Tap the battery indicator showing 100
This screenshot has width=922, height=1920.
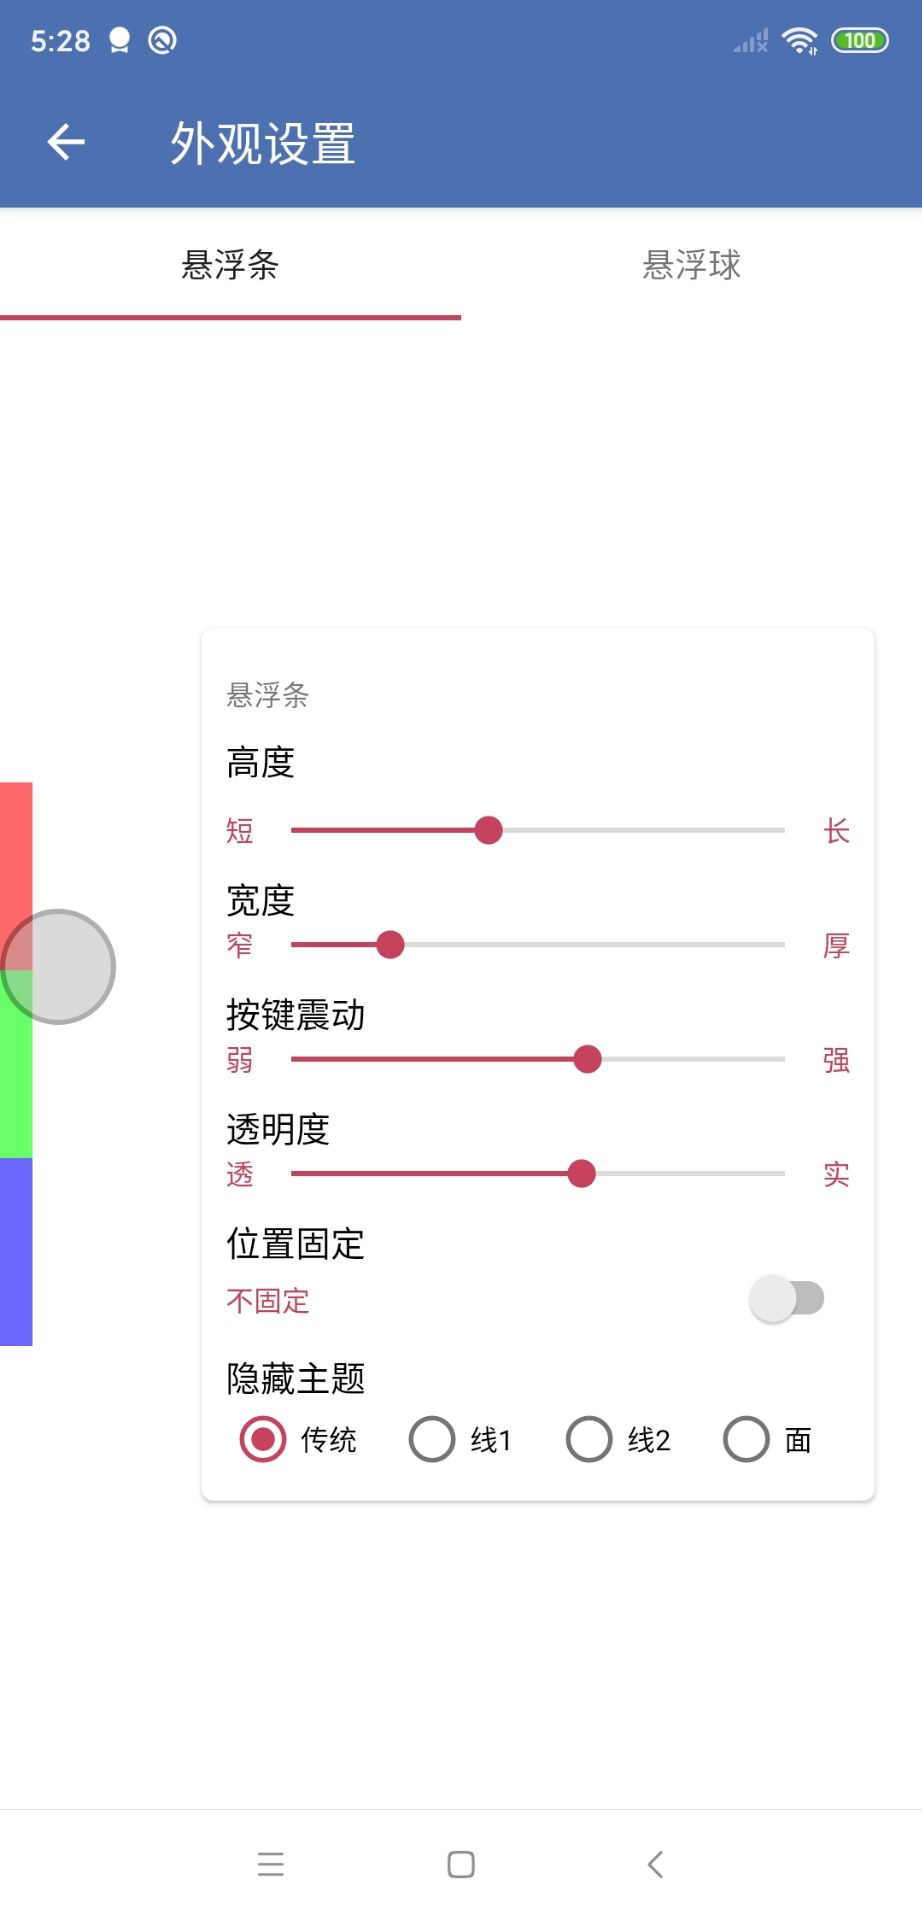(861, 40)
